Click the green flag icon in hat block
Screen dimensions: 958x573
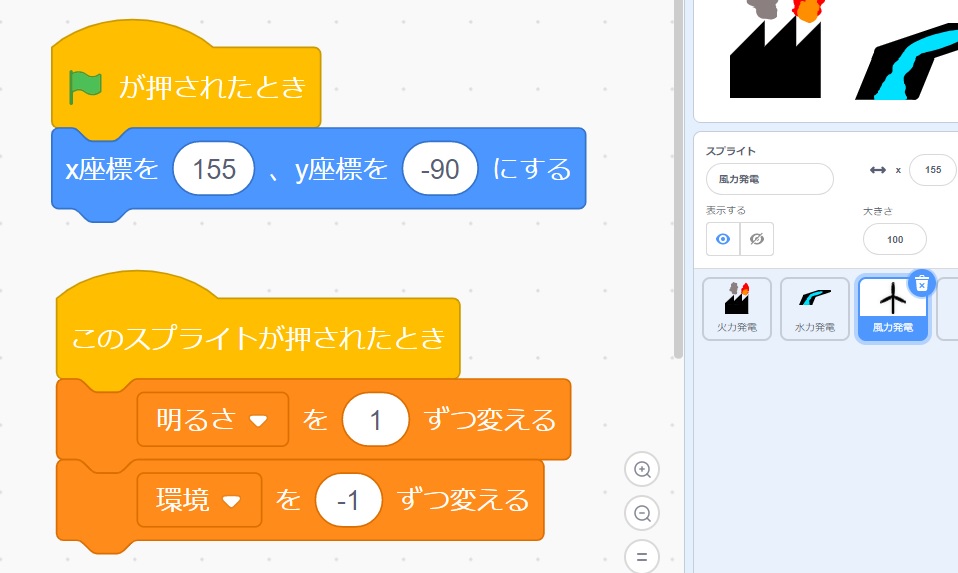click(86, 87)
